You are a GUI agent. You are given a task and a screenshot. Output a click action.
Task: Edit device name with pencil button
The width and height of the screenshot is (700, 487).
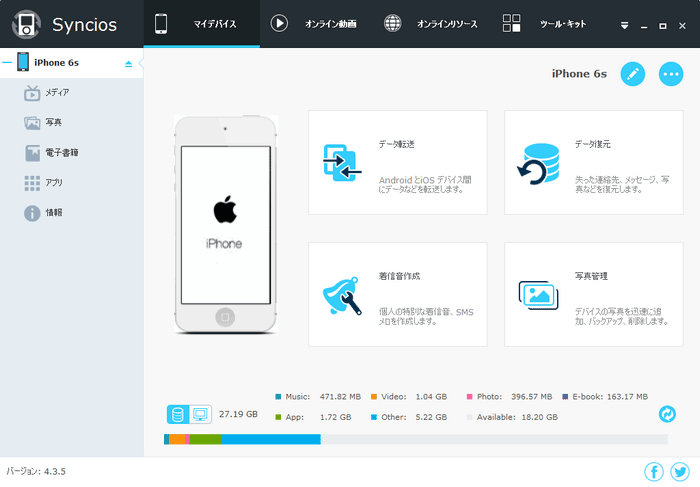[x=633, y=74]
